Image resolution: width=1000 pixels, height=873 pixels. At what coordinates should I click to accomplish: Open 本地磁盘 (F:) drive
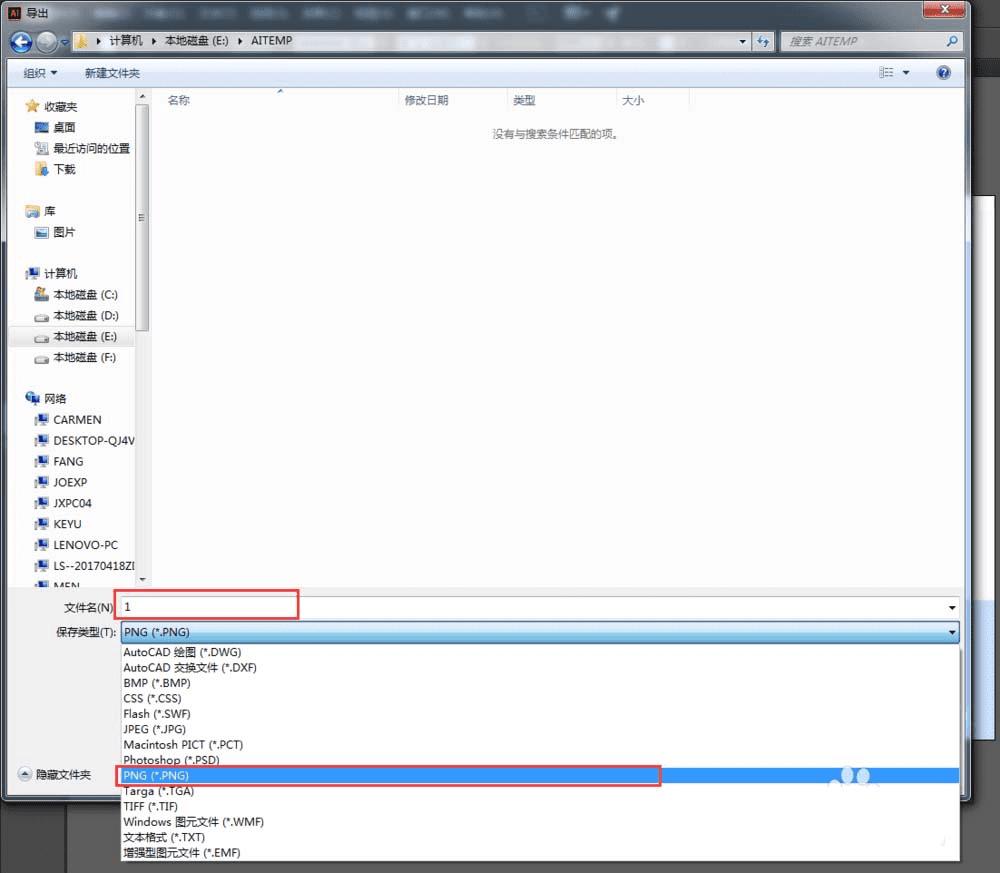(85, 358)
